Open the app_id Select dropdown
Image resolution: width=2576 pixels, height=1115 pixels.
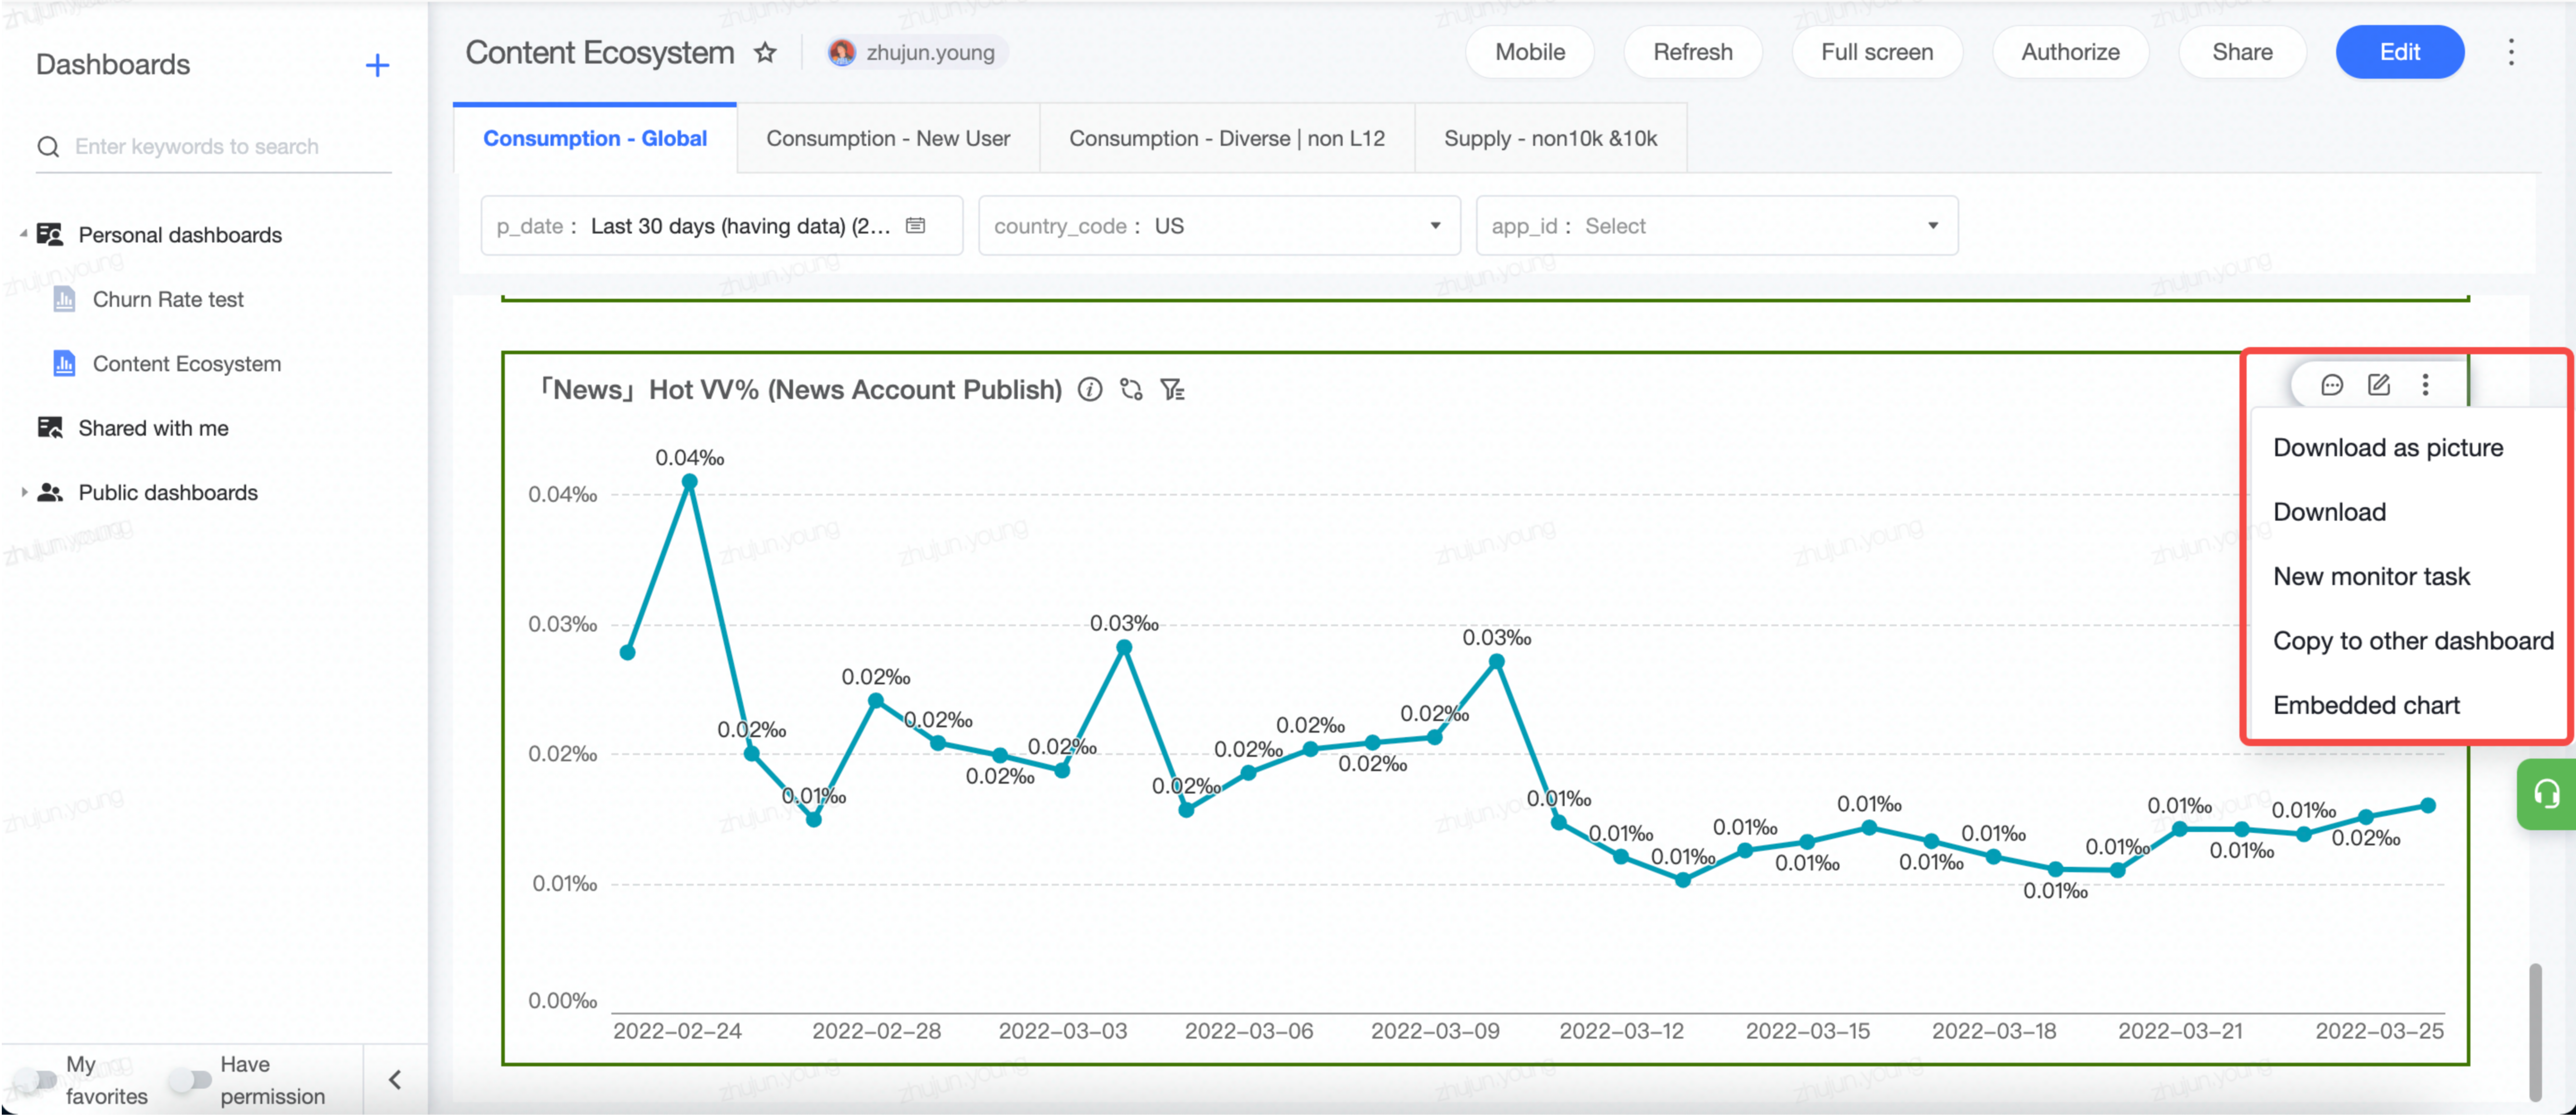(1716, 226)
